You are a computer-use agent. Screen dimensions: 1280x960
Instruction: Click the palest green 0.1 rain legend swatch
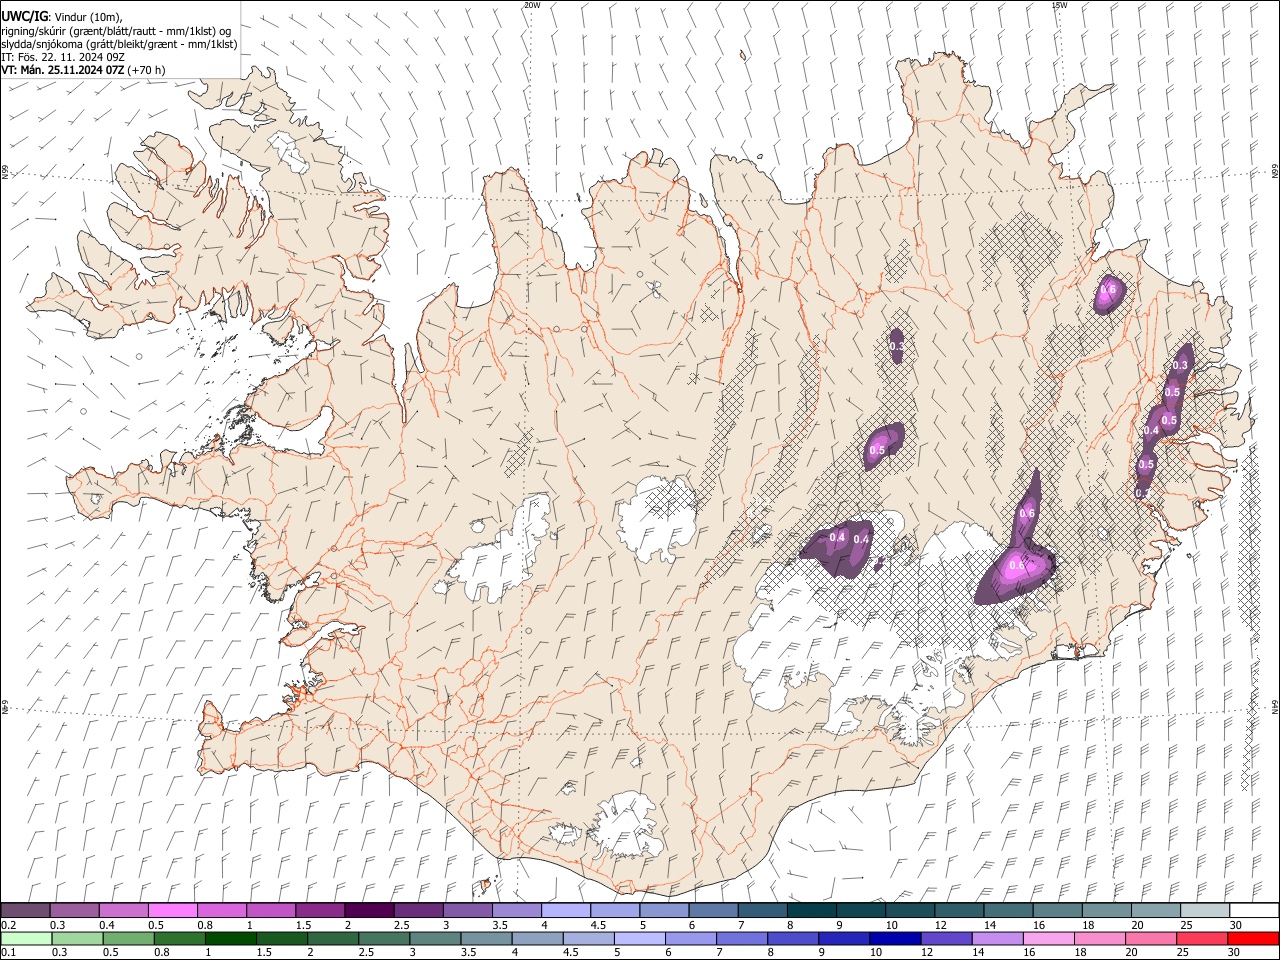(x=26, y=938)
